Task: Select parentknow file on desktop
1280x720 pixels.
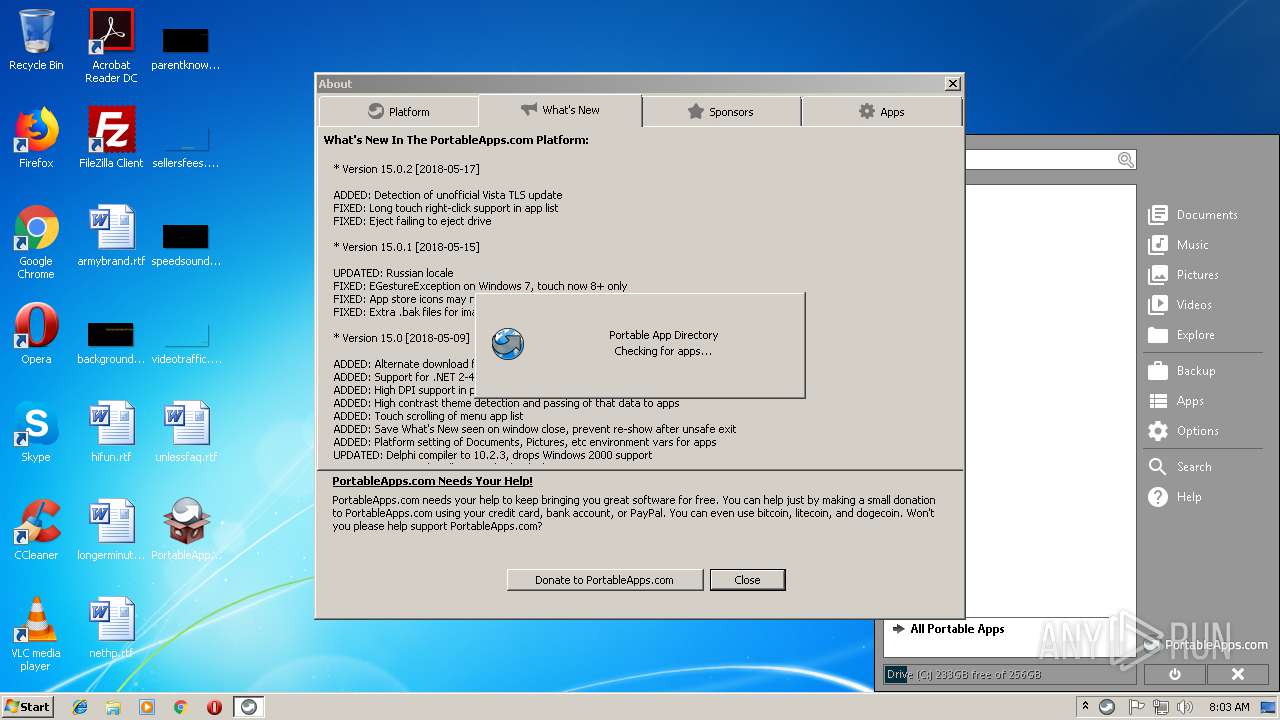Action: tap(186, 46)
